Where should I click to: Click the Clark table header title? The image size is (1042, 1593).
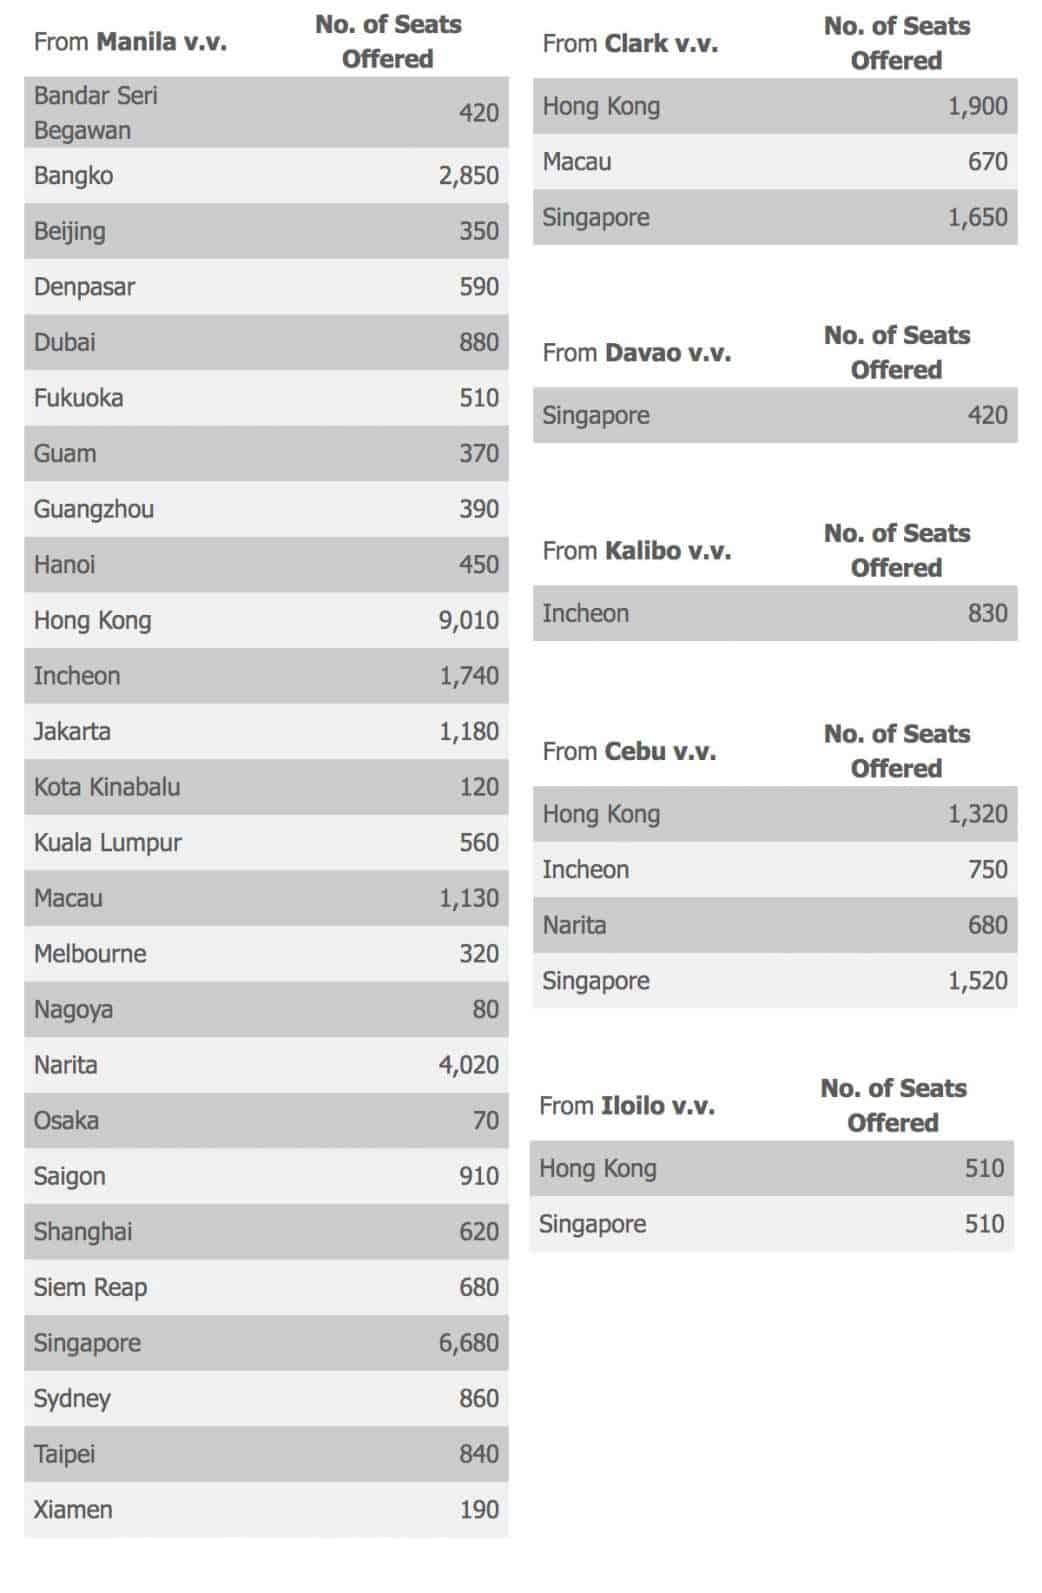tap(630, 44)
